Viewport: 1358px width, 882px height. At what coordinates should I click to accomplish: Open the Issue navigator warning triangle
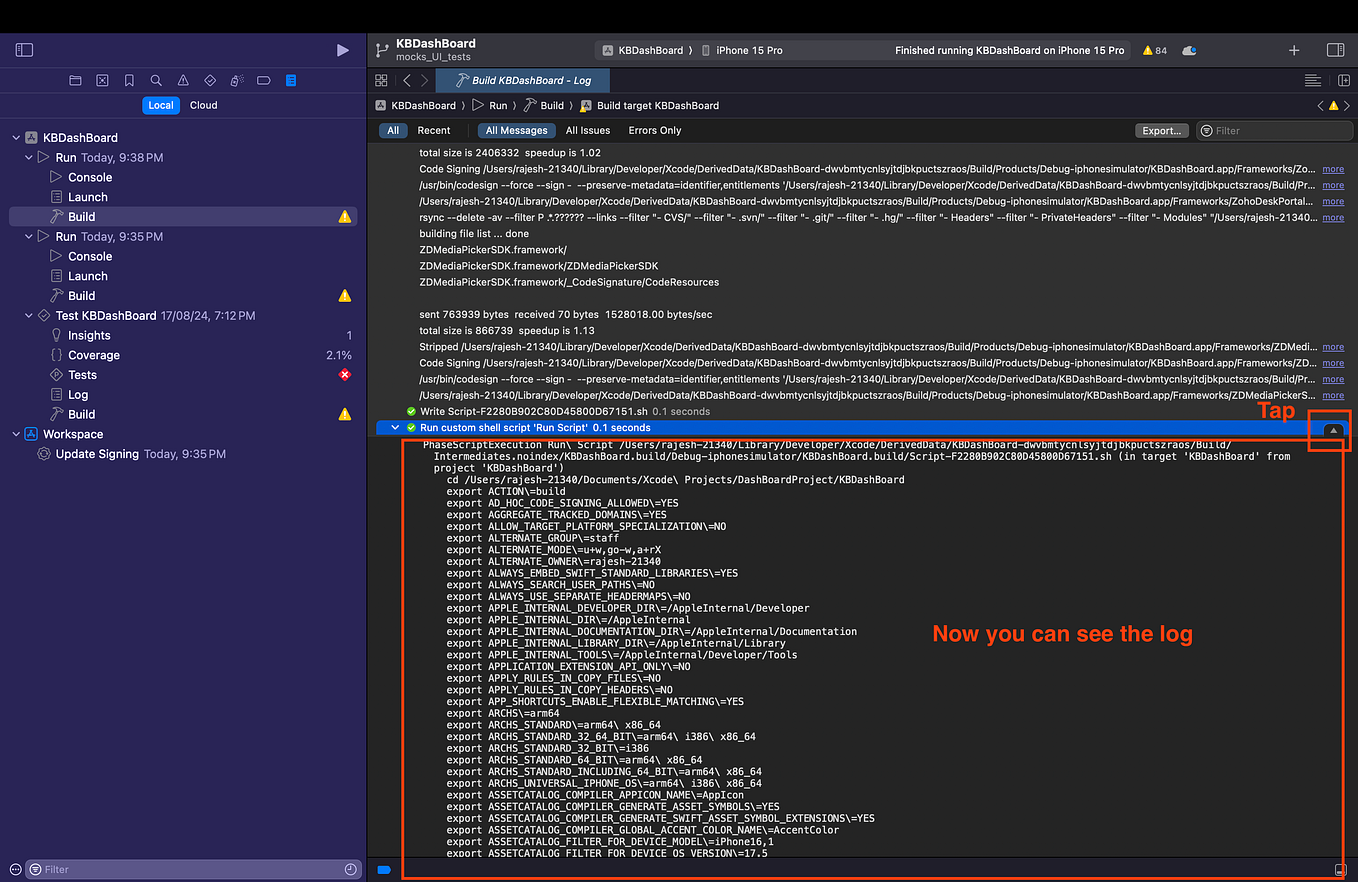pos(184,82)
